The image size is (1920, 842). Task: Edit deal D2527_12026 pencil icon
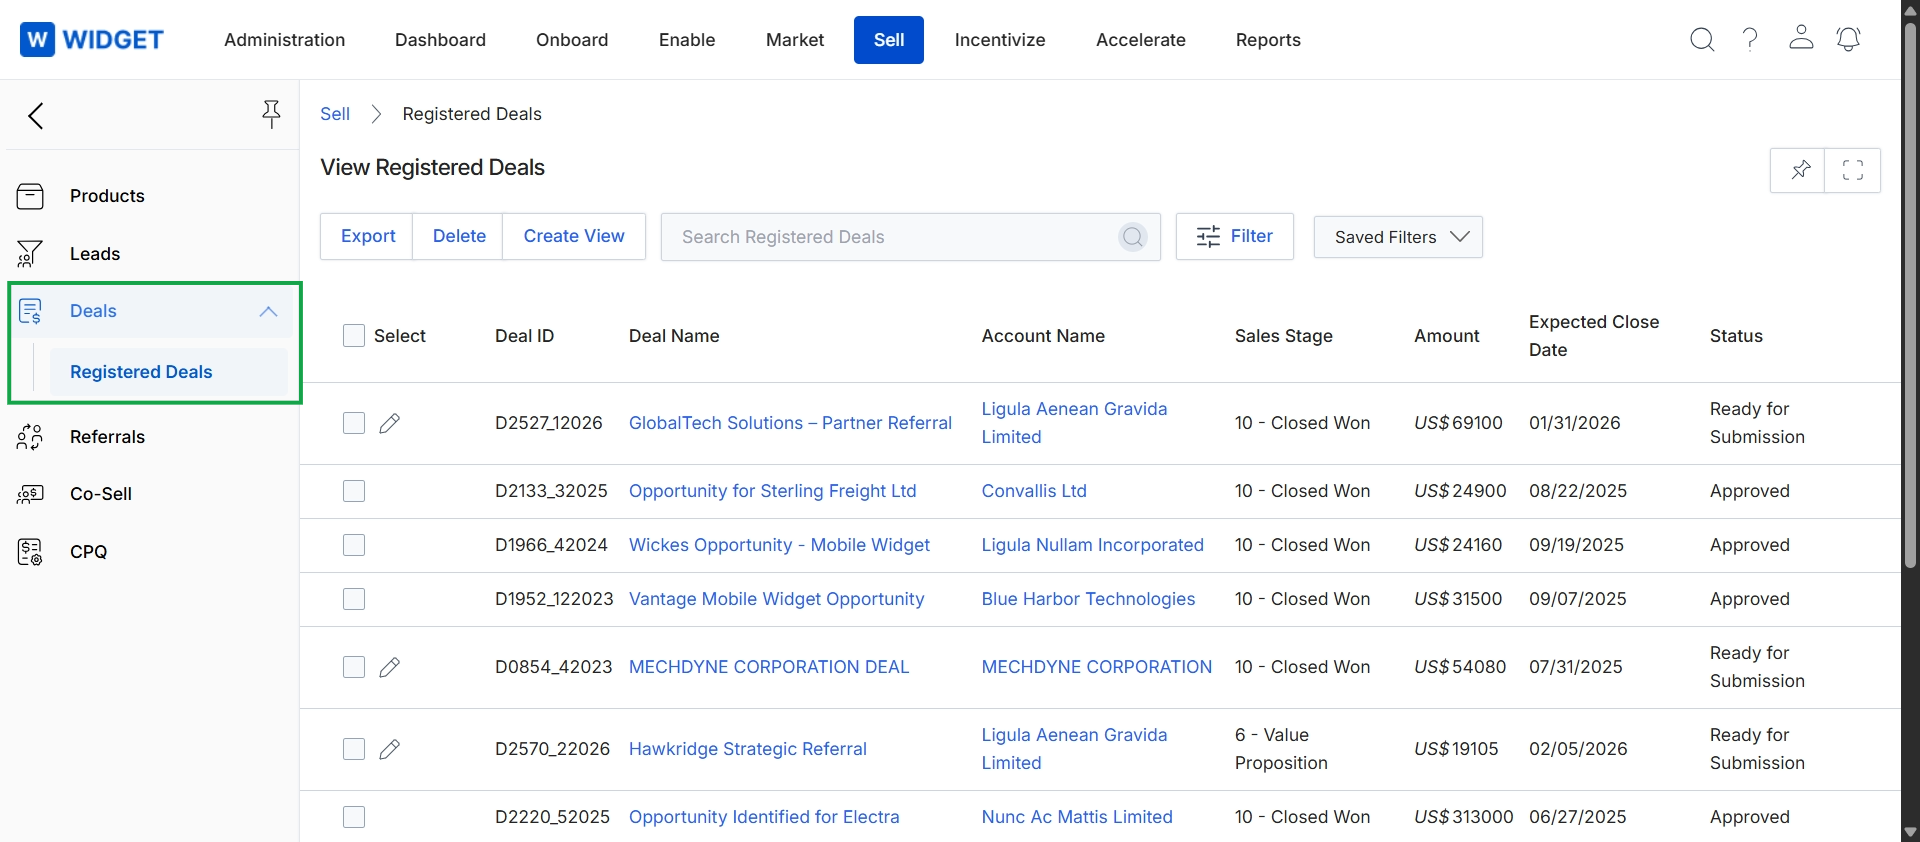pos(390,423)
